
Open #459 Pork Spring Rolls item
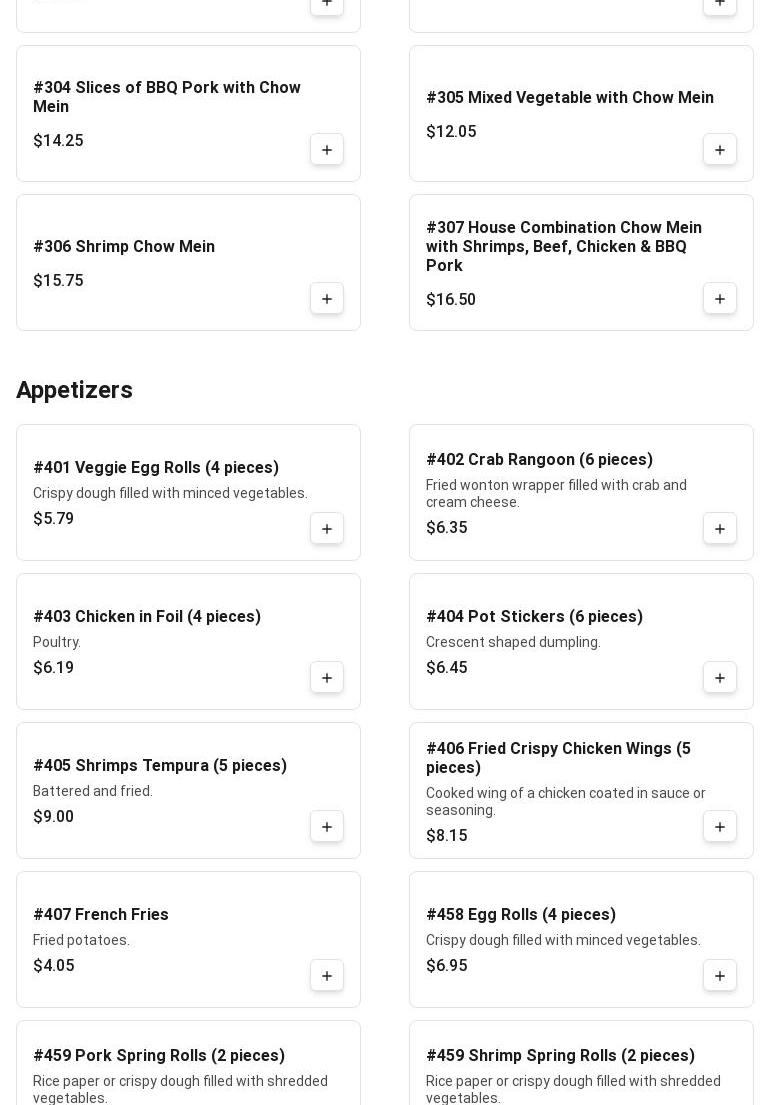[159, 1056]
